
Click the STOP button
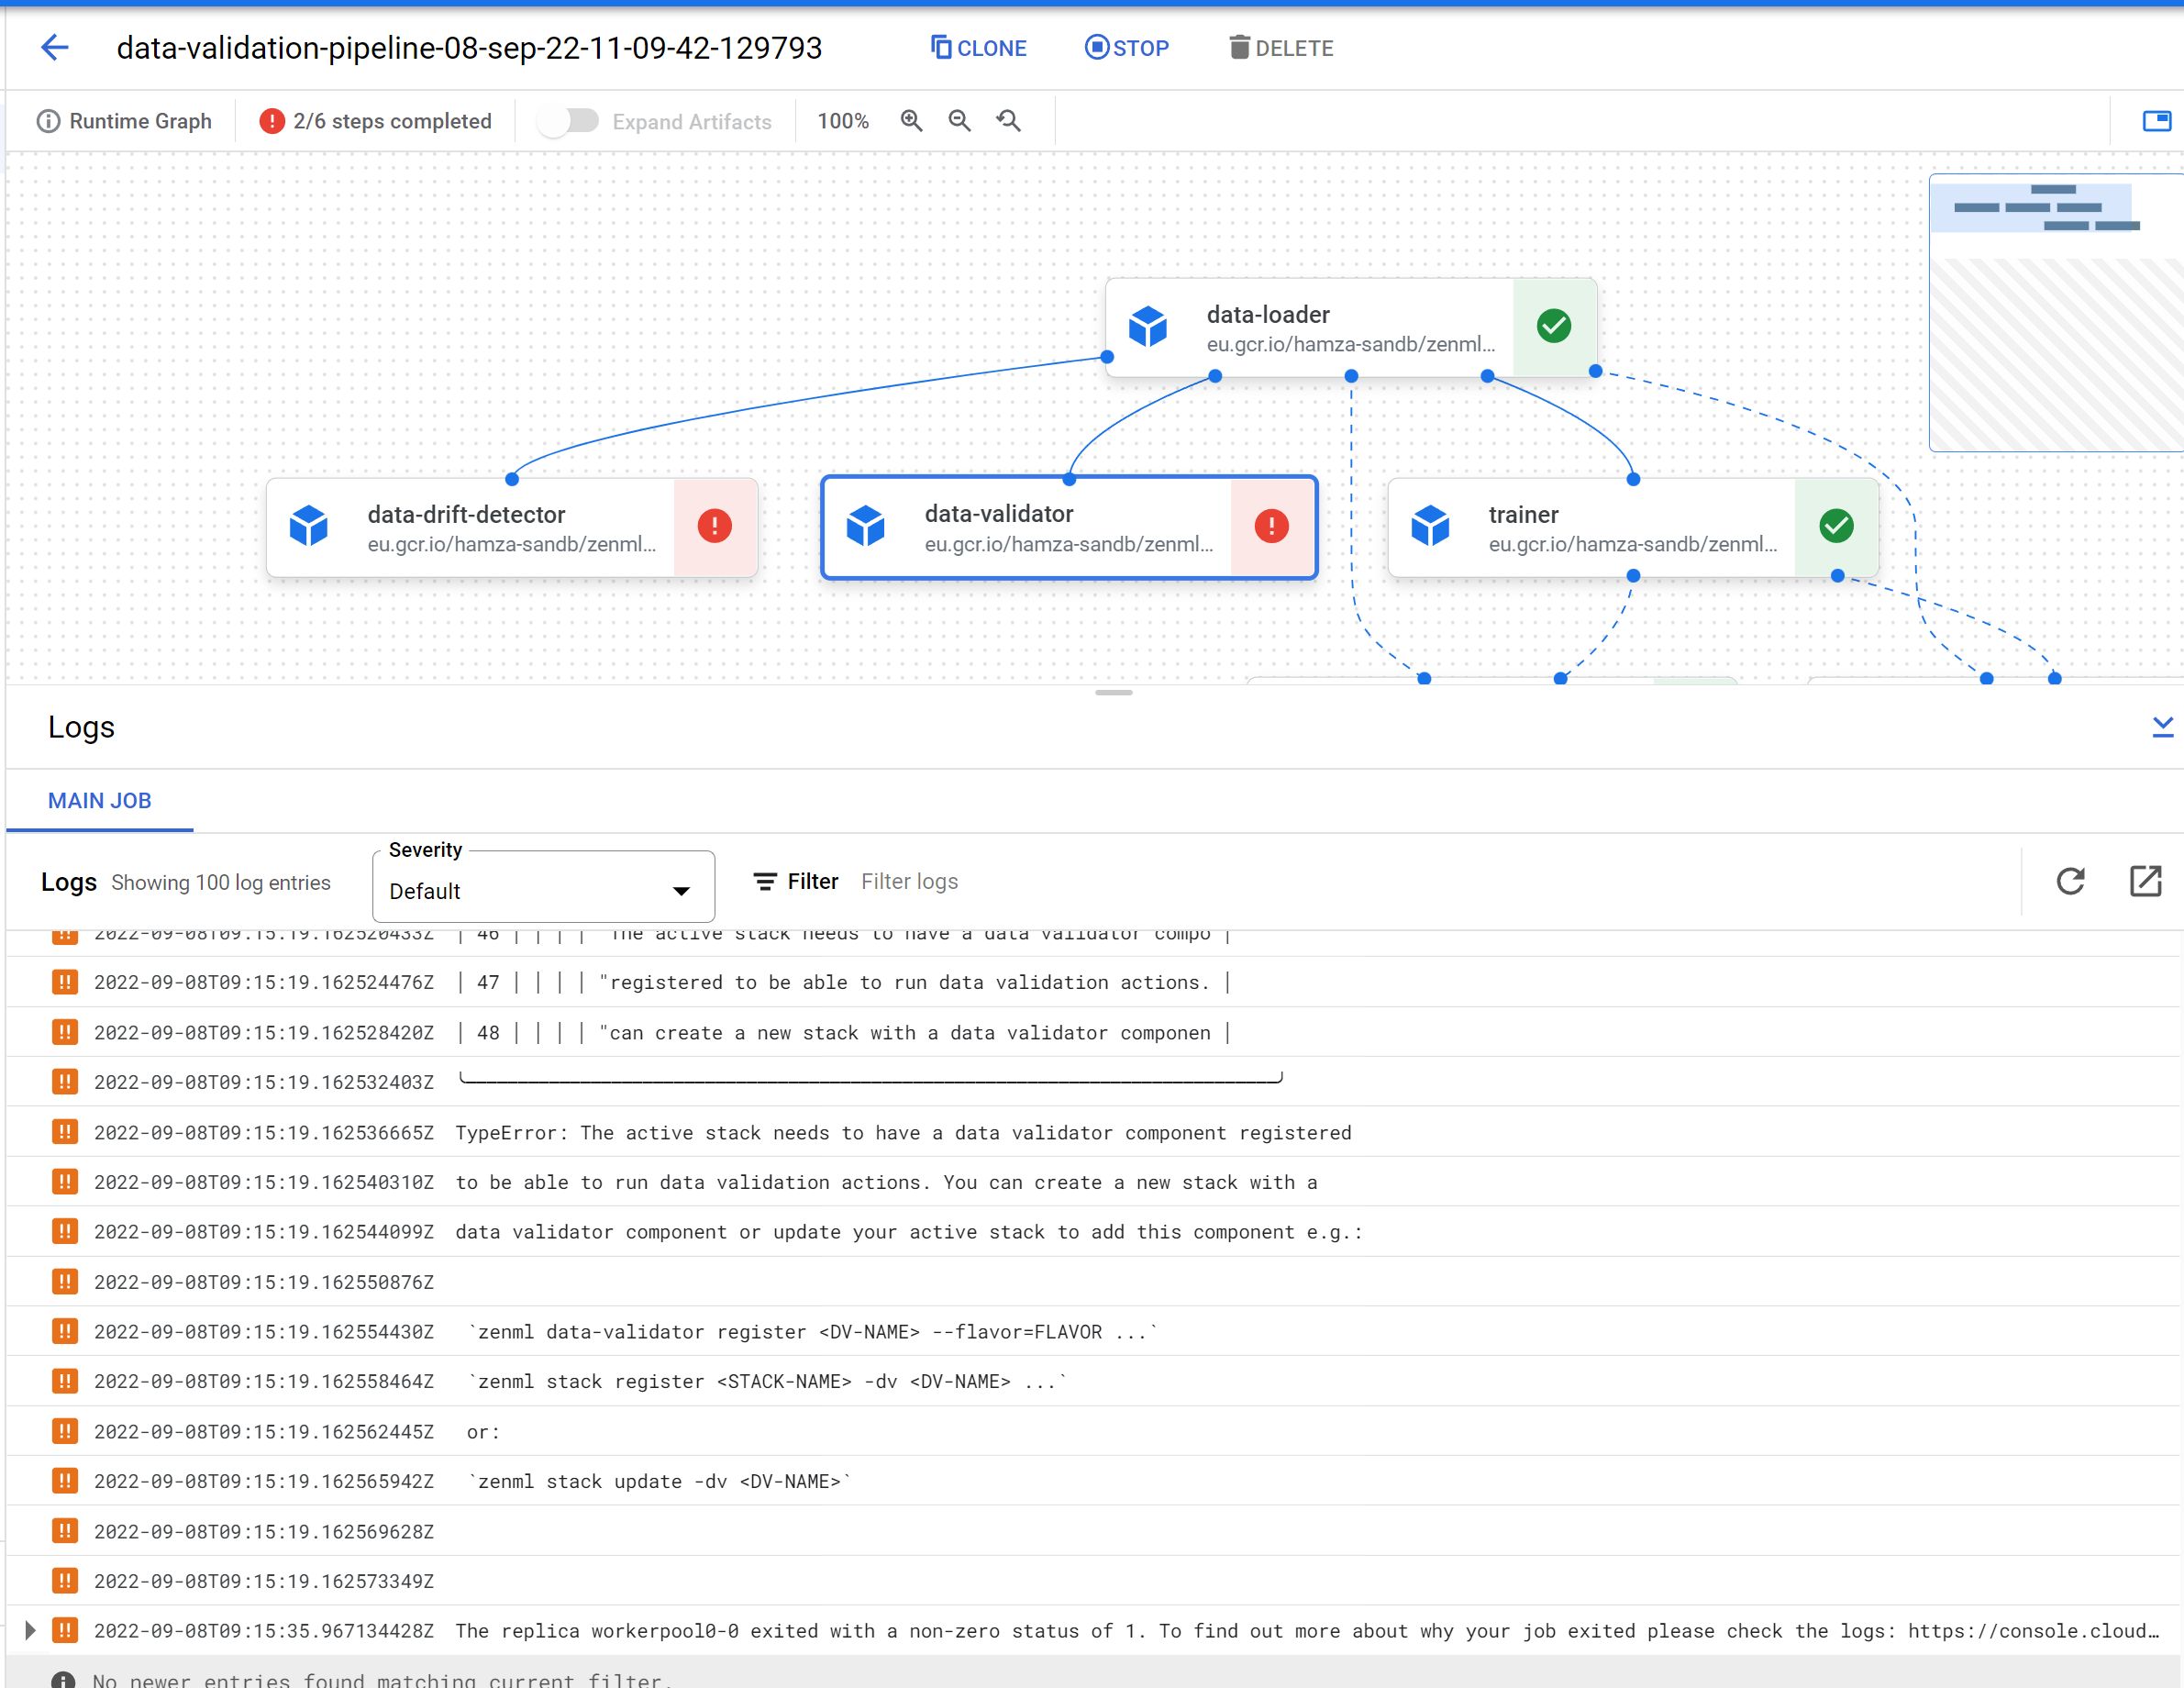[1127, 48]
